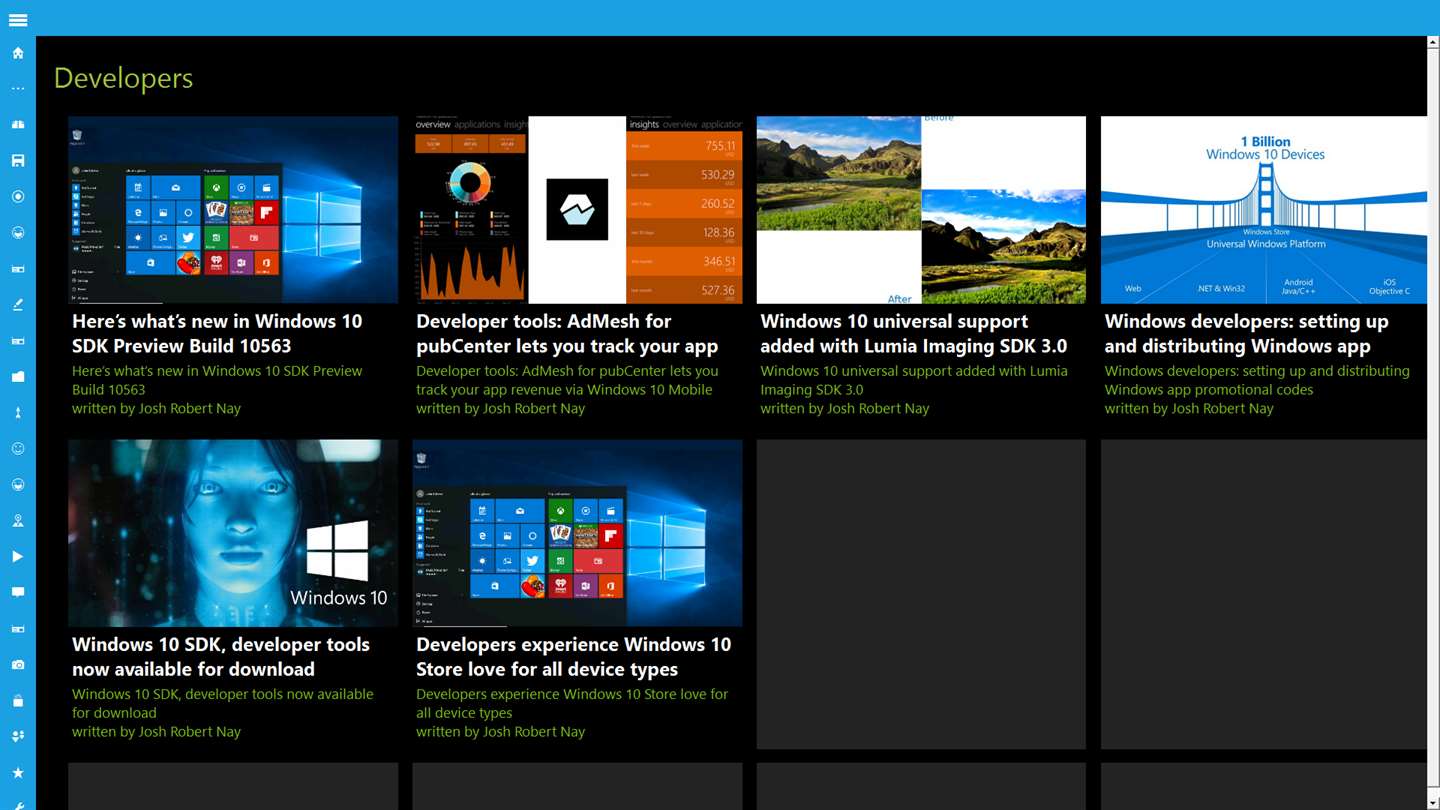
Task: Click the floppy disk icon in sidebar
Action: point(18,161)
